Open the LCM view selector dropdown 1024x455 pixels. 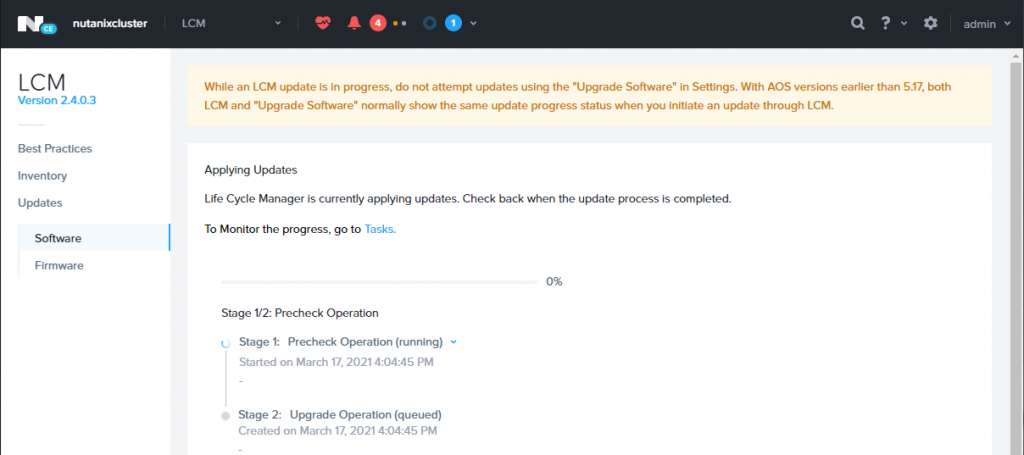232,24
